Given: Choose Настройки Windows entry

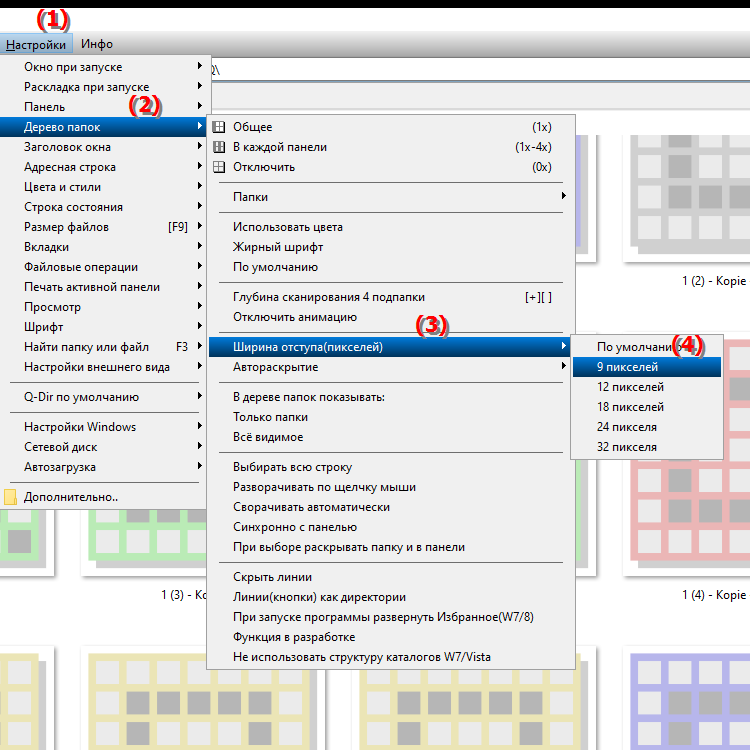Looking at the screenshot, I should coord(103,427).
